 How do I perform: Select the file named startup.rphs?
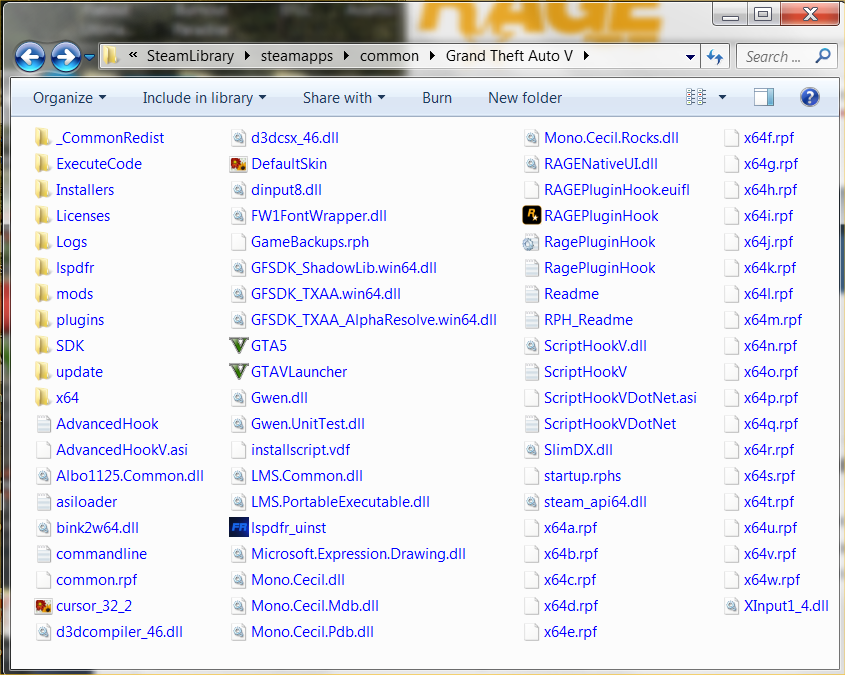coord(582,476)
